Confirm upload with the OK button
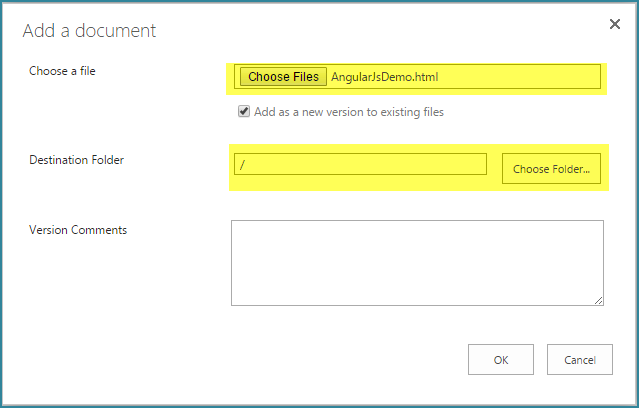 click(500, 359)
